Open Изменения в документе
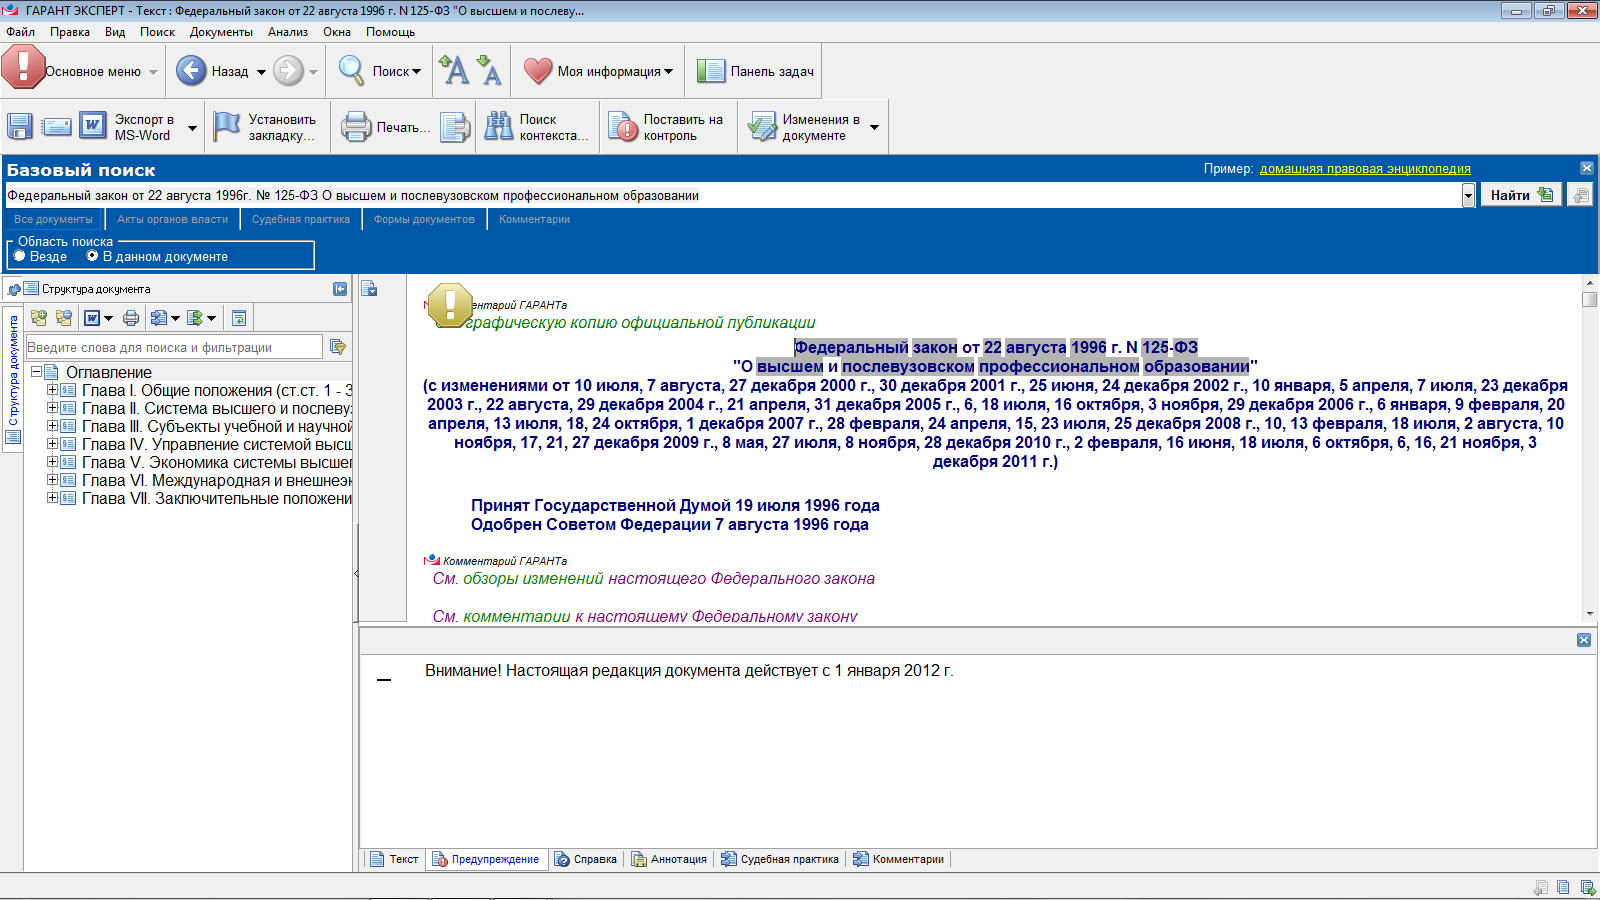1600x900 pixels. 762,126
